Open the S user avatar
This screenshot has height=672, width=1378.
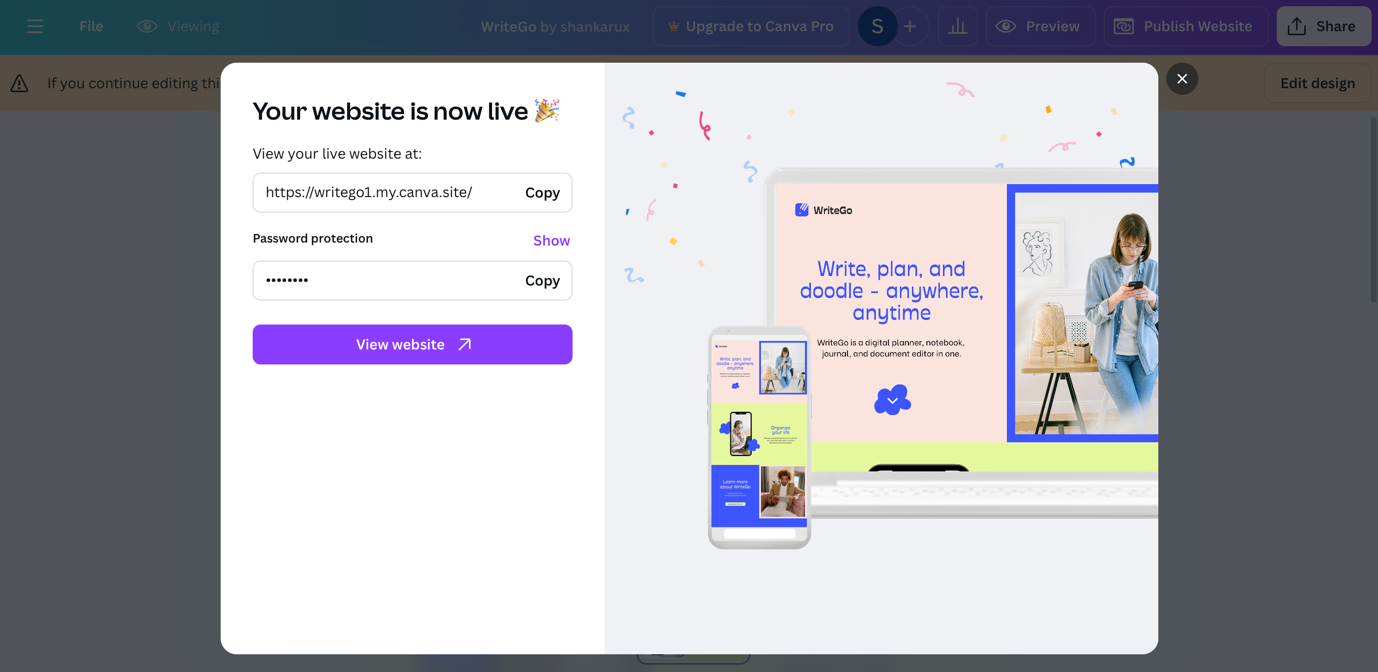877,27
